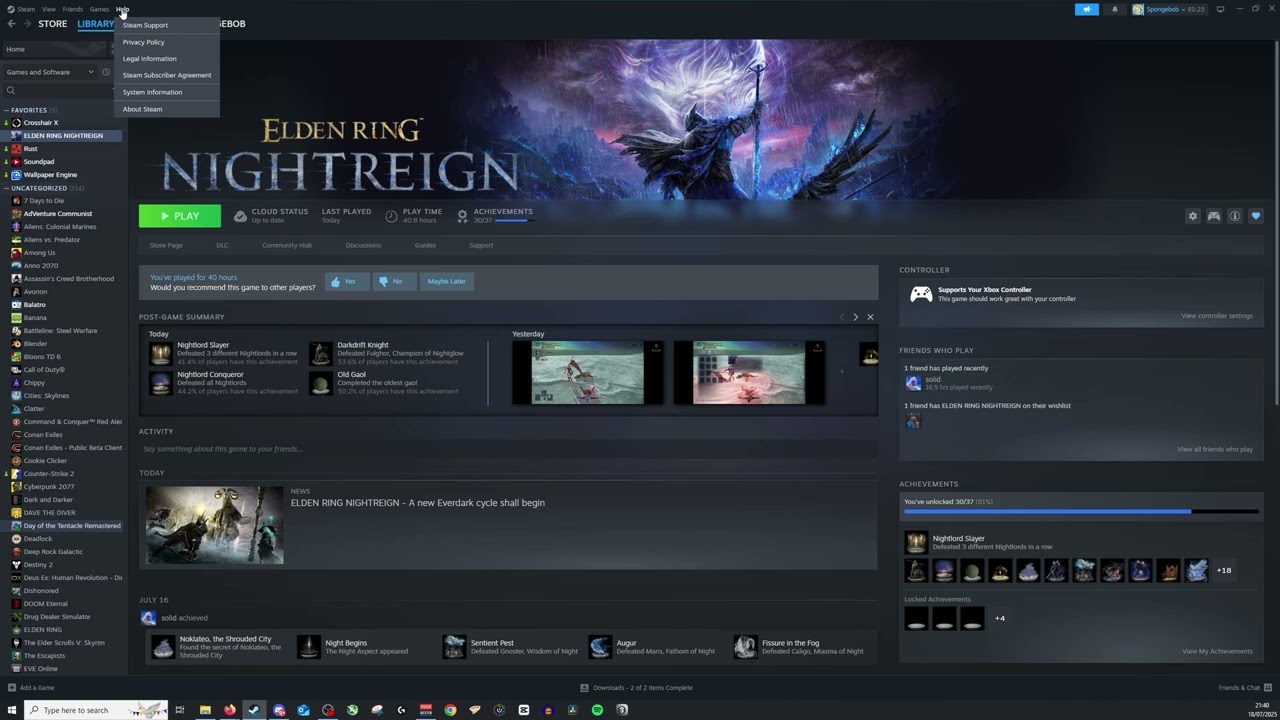Image resolution: width=1280 pixels, height=720 pixels.
Task: Go back with the back arrow
Action: point(11,24)
